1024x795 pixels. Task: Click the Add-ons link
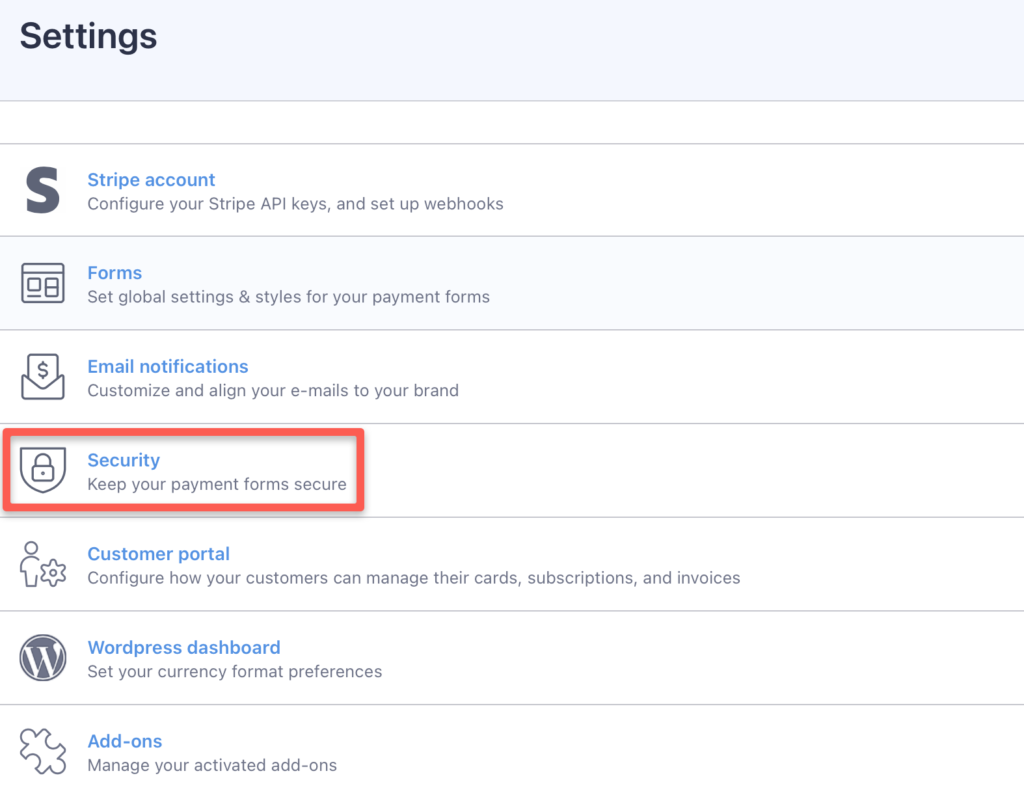(x=124, y=741)
